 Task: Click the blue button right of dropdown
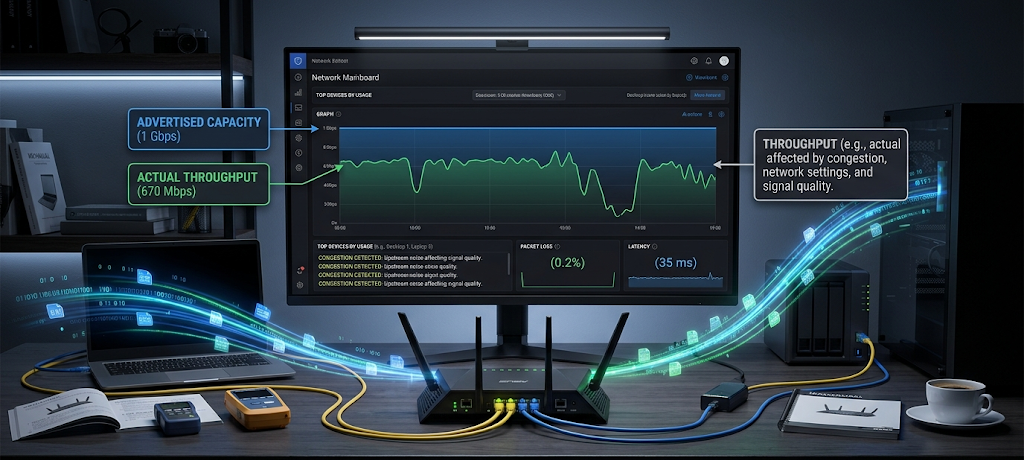707,95
